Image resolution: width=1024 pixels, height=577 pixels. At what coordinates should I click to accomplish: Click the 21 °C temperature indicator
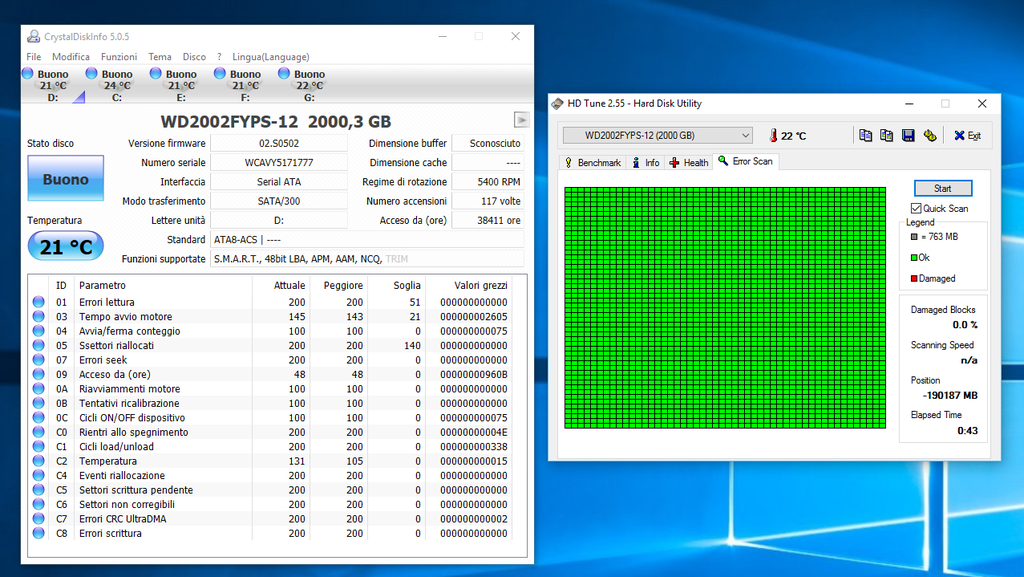click(65, 246)
